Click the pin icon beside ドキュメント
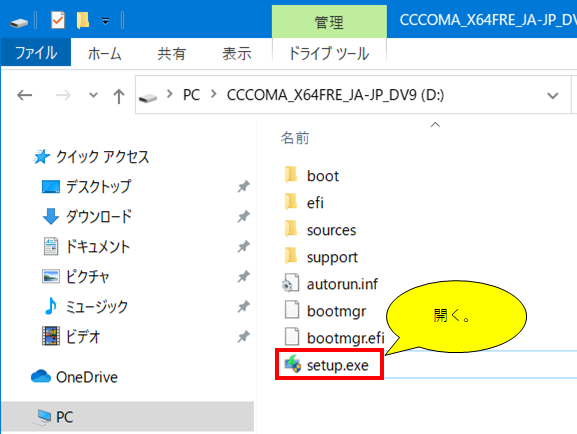 pyautogui.click(x=243, y=246)
